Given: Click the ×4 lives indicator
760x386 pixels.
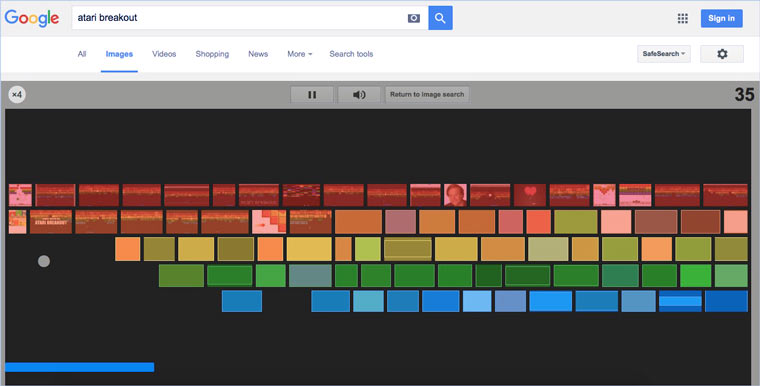Looking at the screenshot, I should tap(17, 95).
